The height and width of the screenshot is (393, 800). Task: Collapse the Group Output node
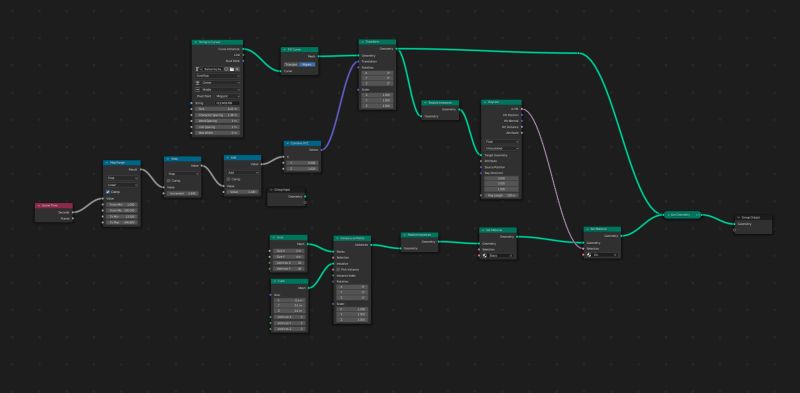coord(739,217)
